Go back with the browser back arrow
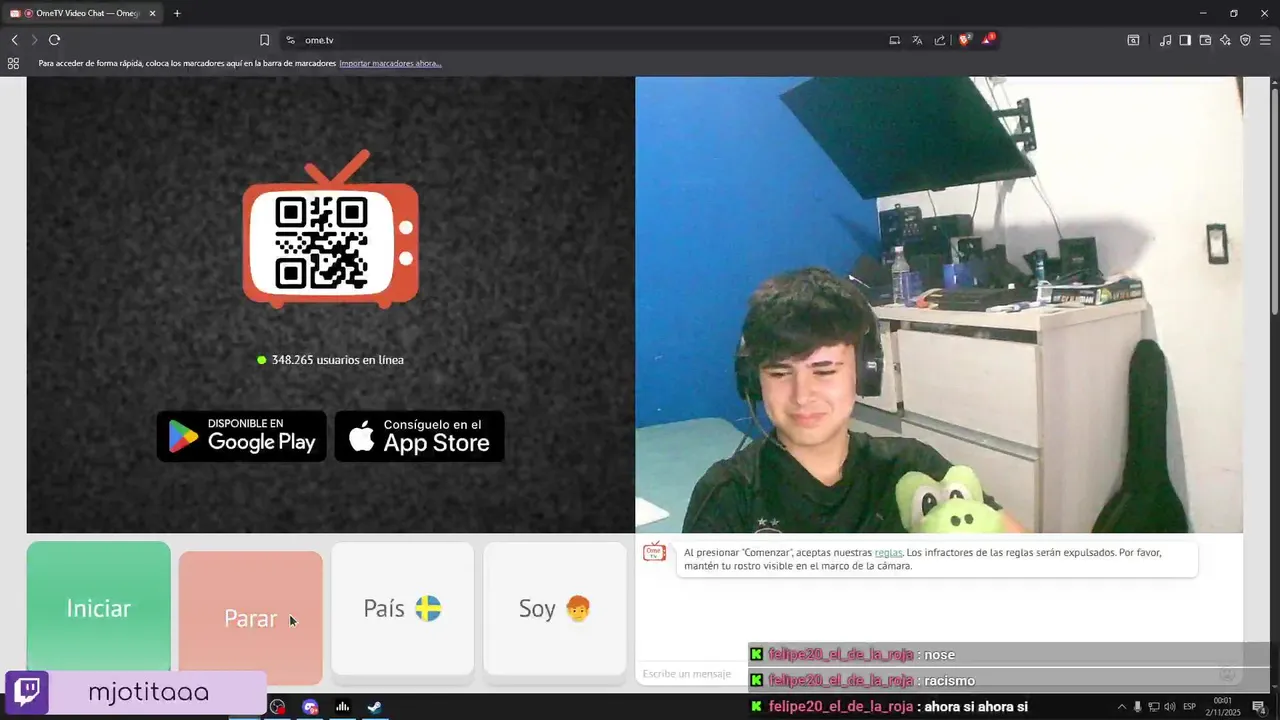1280x720 pixels. point(14,40)
